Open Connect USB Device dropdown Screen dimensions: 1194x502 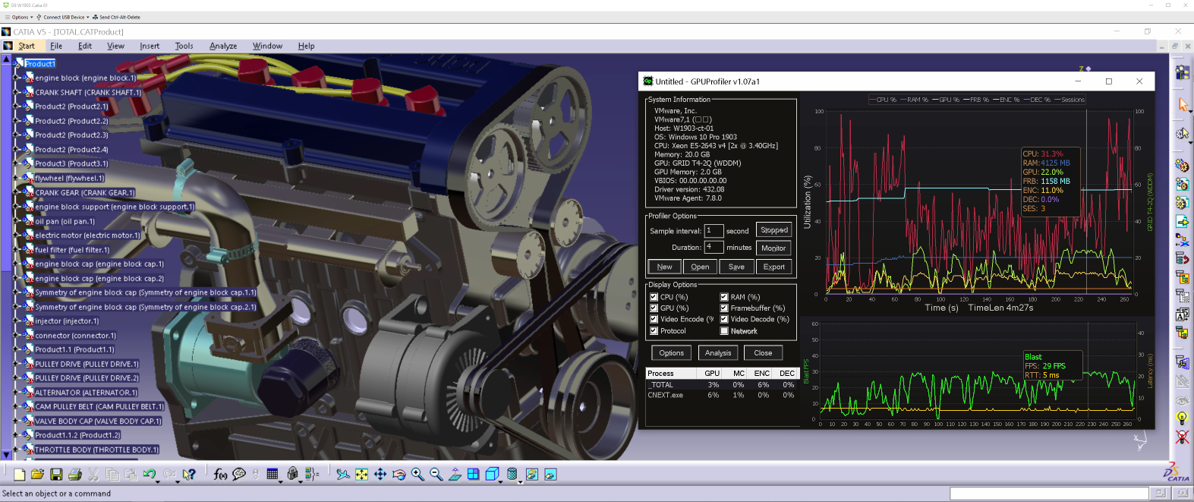click(x=64, y=17)
